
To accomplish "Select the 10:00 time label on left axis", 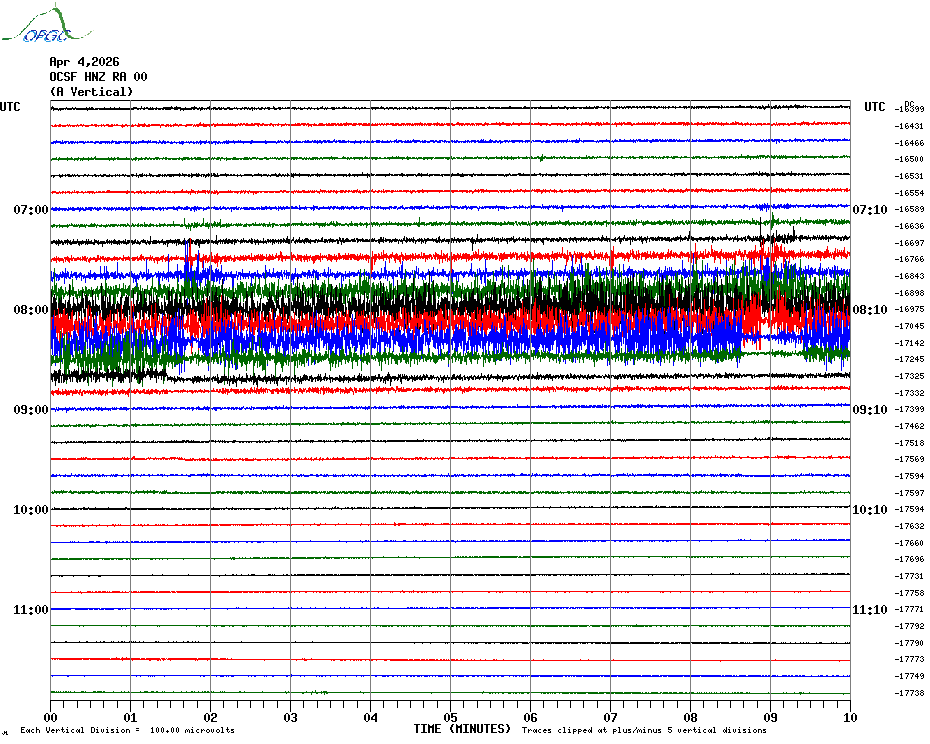I will tap(30, 510).
